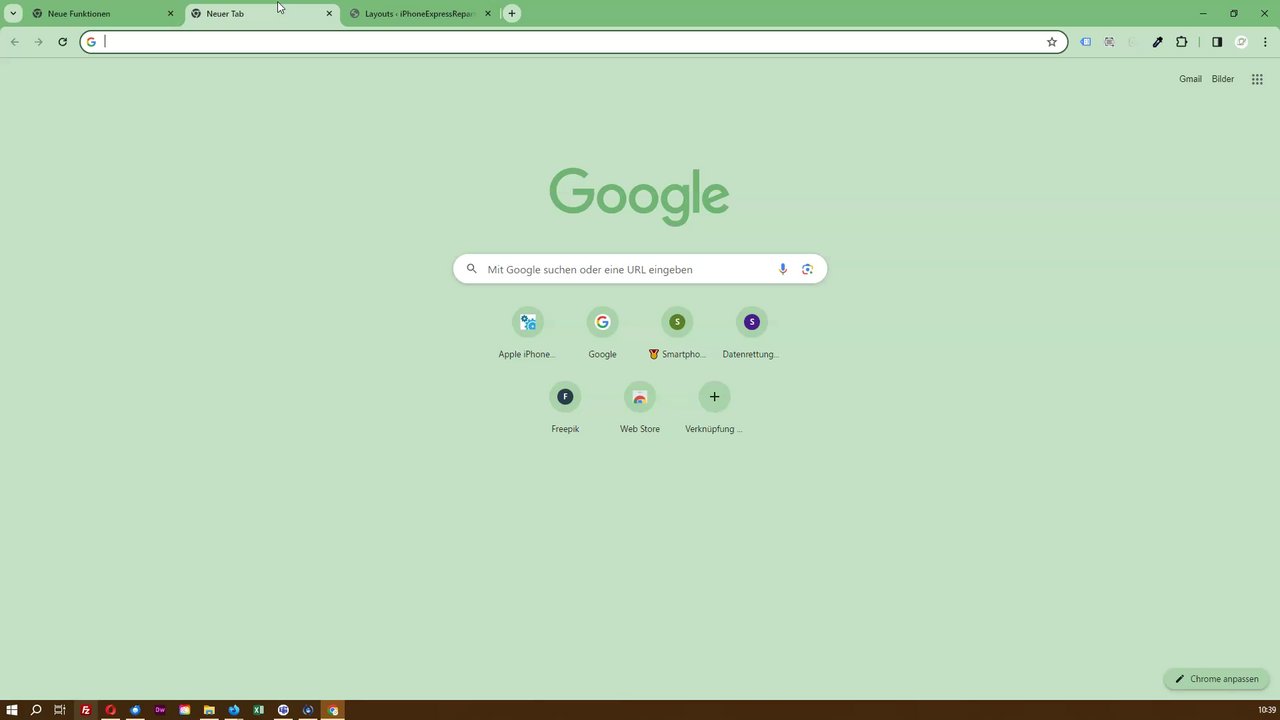Screen dimensions: 1280x720
Task: Open the Gmail link
Action: (1190, 79)
